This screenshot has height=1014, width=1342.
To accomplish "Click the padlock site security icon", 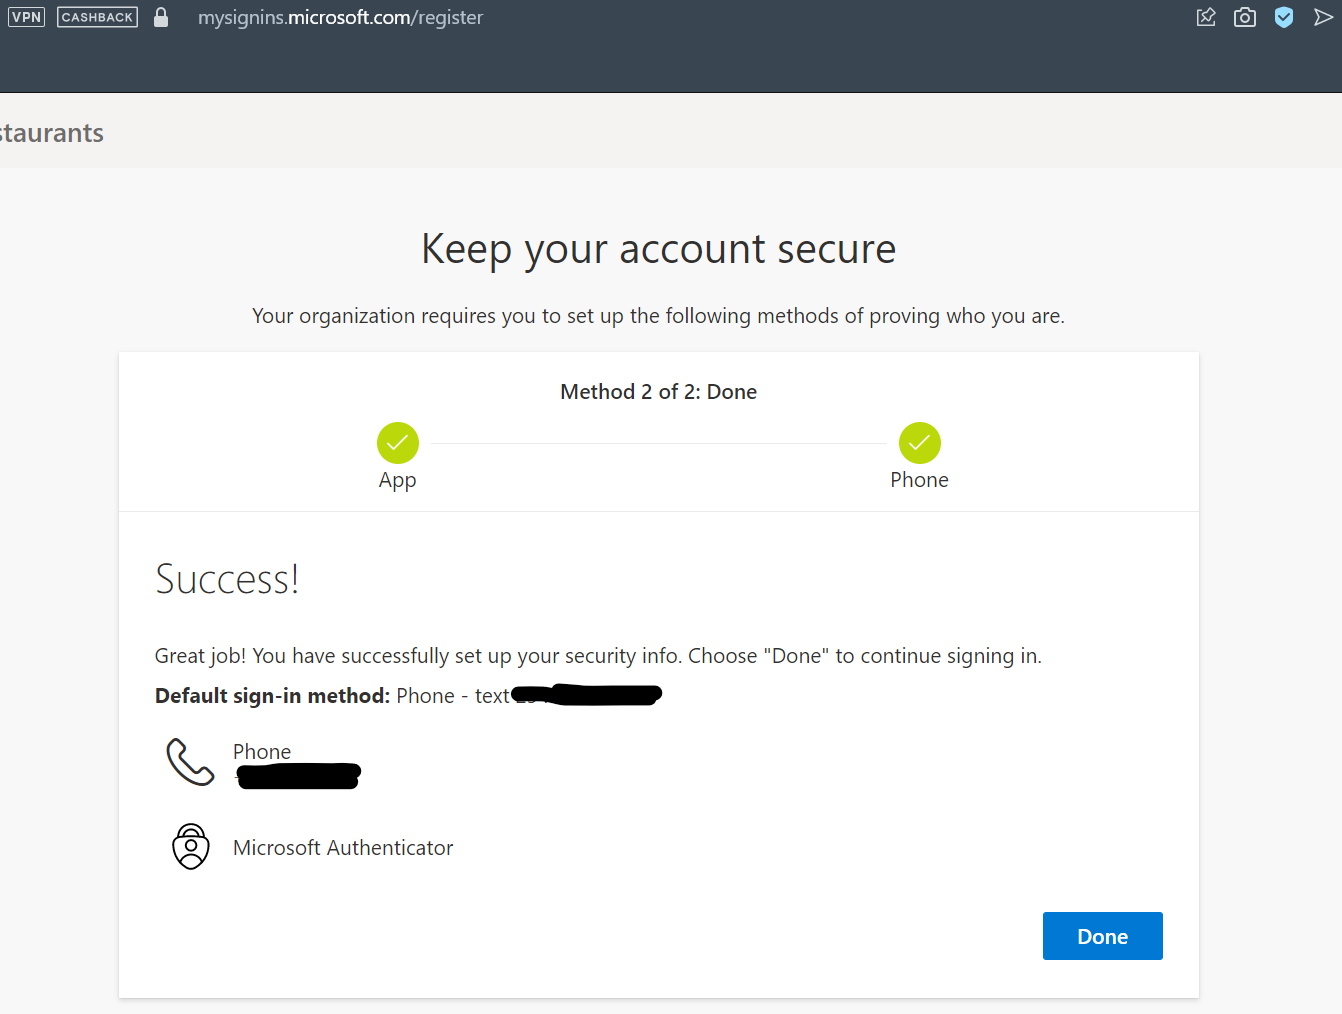I will pos(161,17).
